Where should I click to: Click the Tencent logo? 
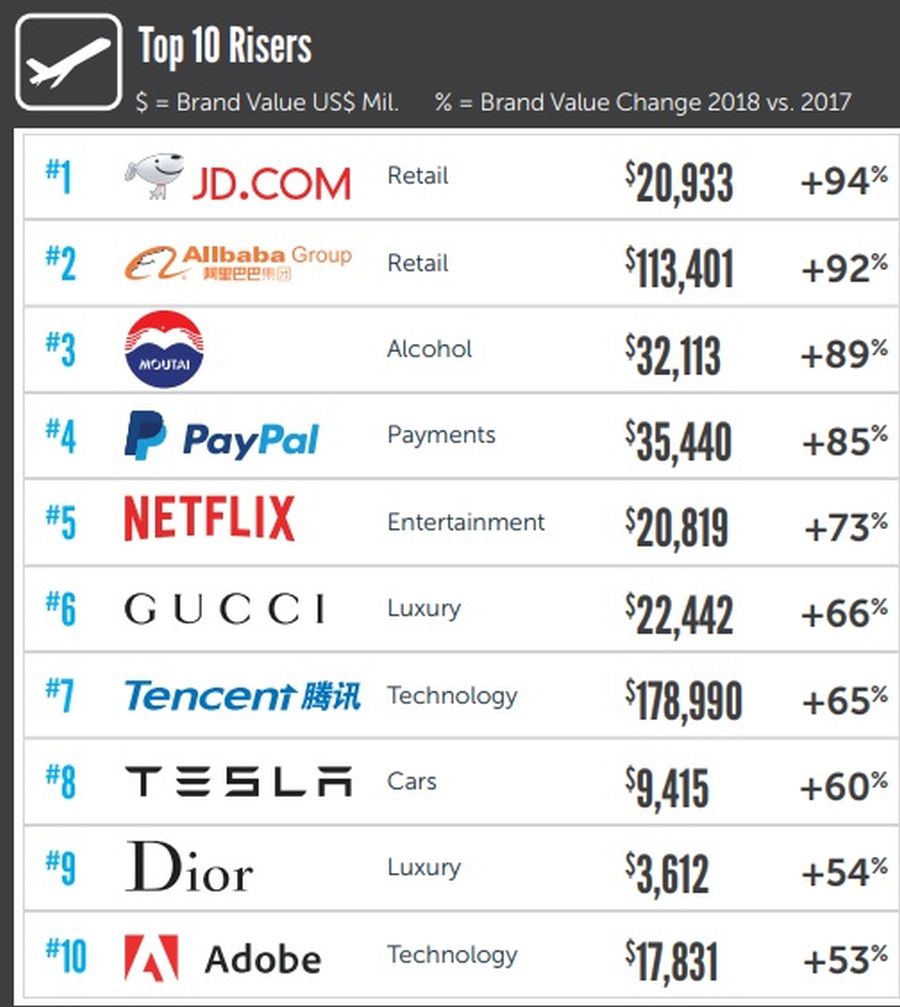pyautogui.click(x=243, y=696)
